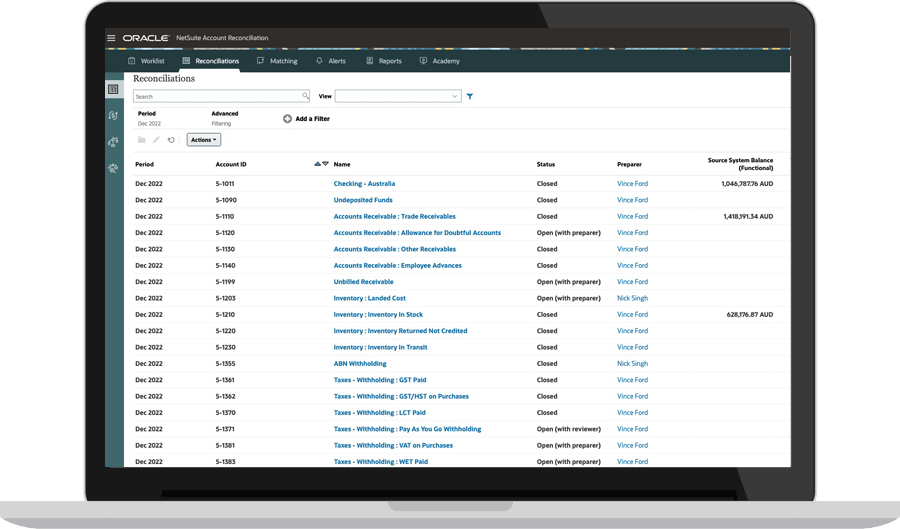The width and height of the screenshot is (900, 529).
Task: Open the Period Dec 2022 filter
Action: (x=149, y=118)
